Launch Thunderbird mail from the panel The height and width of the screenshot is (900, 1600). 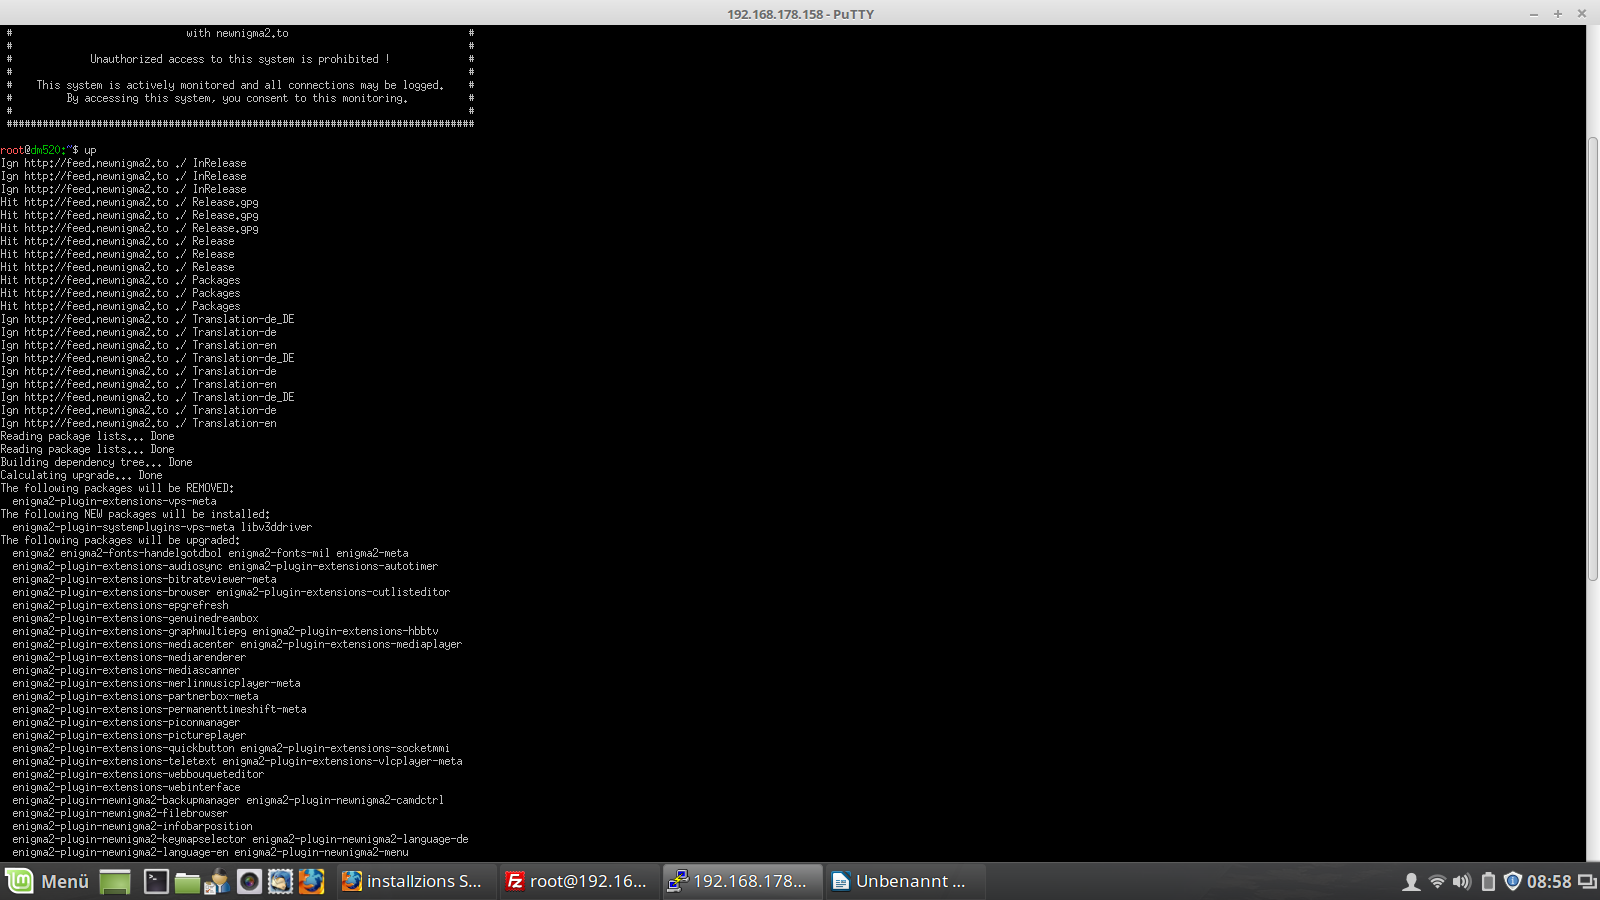click(x=280, y=881)
